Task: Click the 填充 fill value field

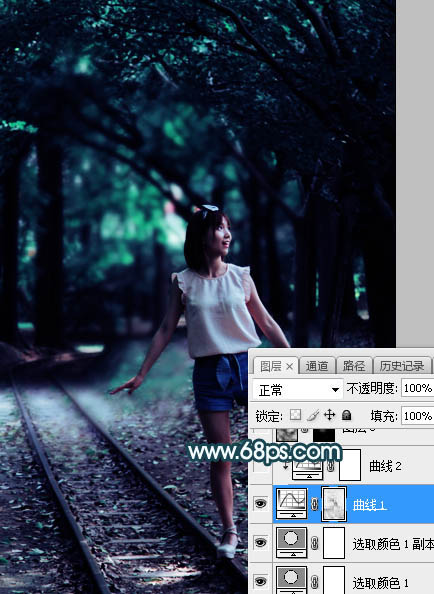Action: [x=417, y=416]
